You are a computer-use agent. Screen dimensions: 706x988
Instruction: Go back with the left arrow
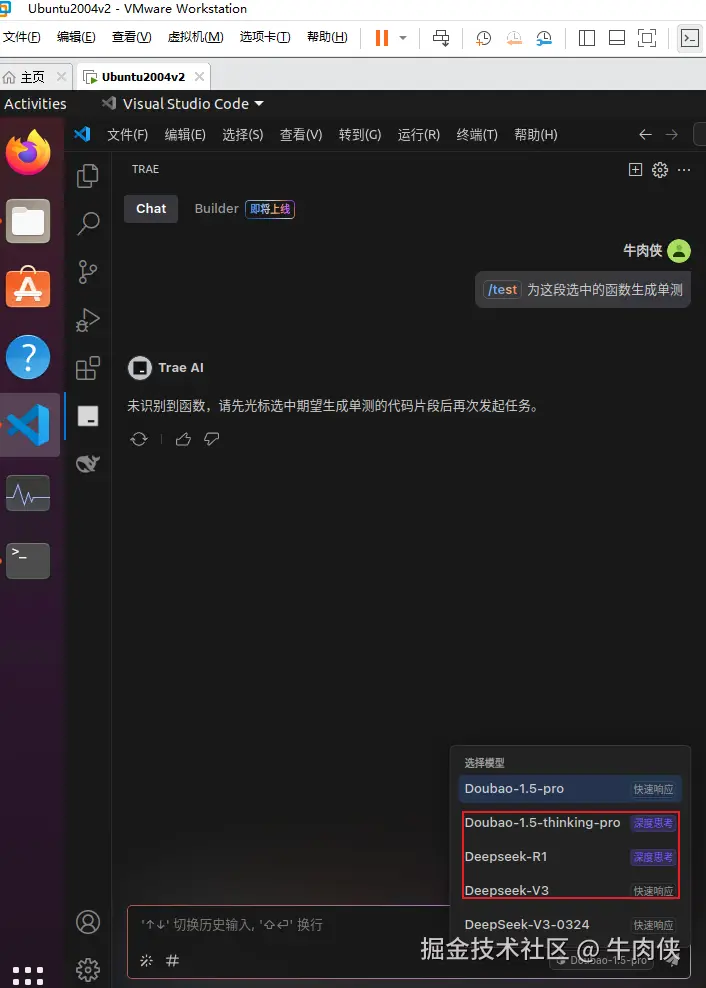pos(645,134)
